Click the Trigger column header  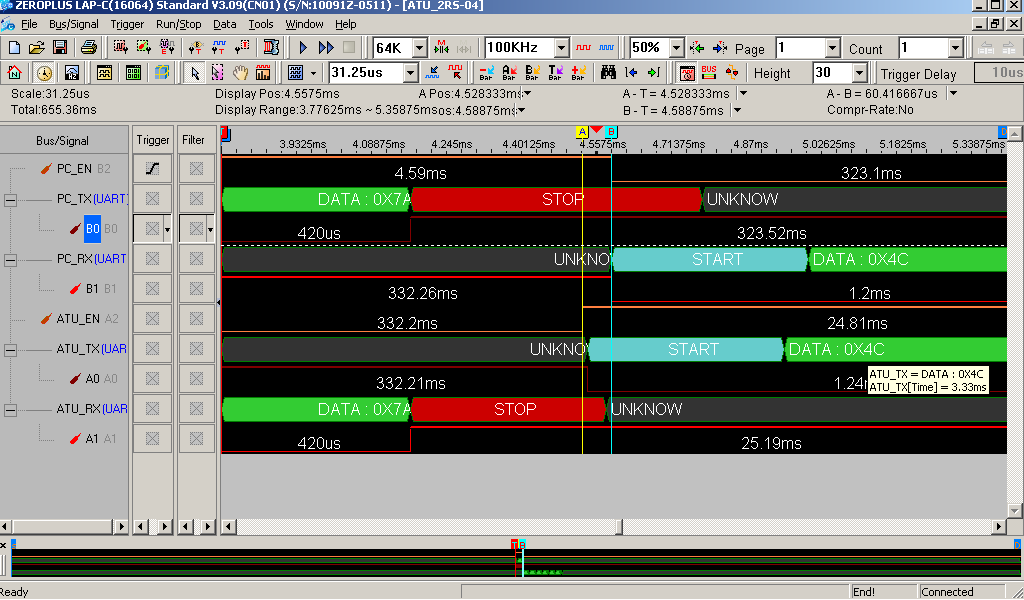153,140
